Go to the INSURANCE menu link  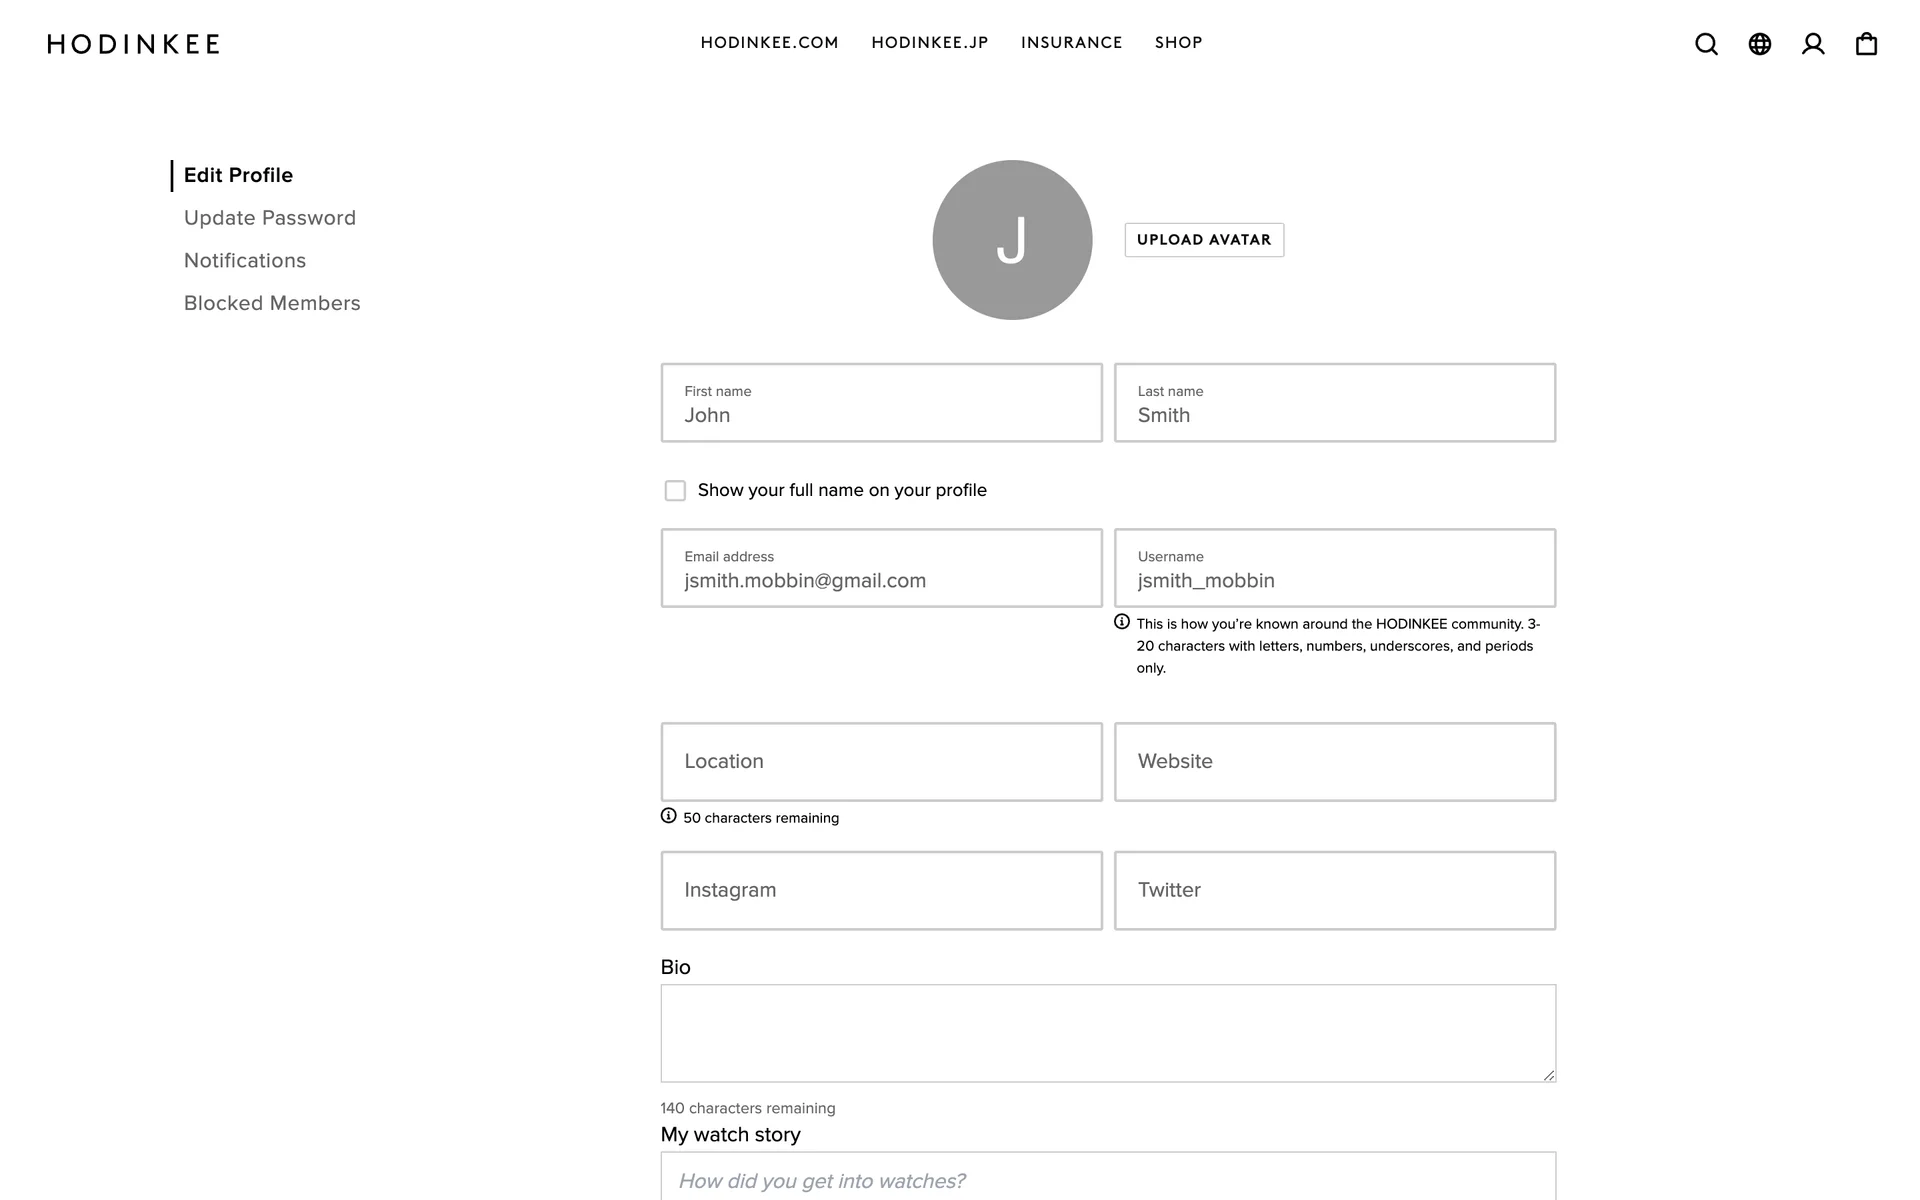click(x=1071, y=43)
